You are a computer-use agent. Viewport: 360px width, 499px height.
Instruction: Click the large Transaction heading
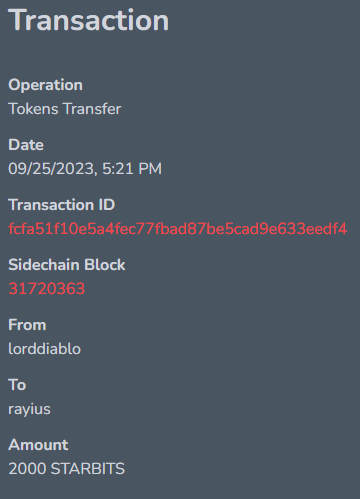click(x=89, y=21)
